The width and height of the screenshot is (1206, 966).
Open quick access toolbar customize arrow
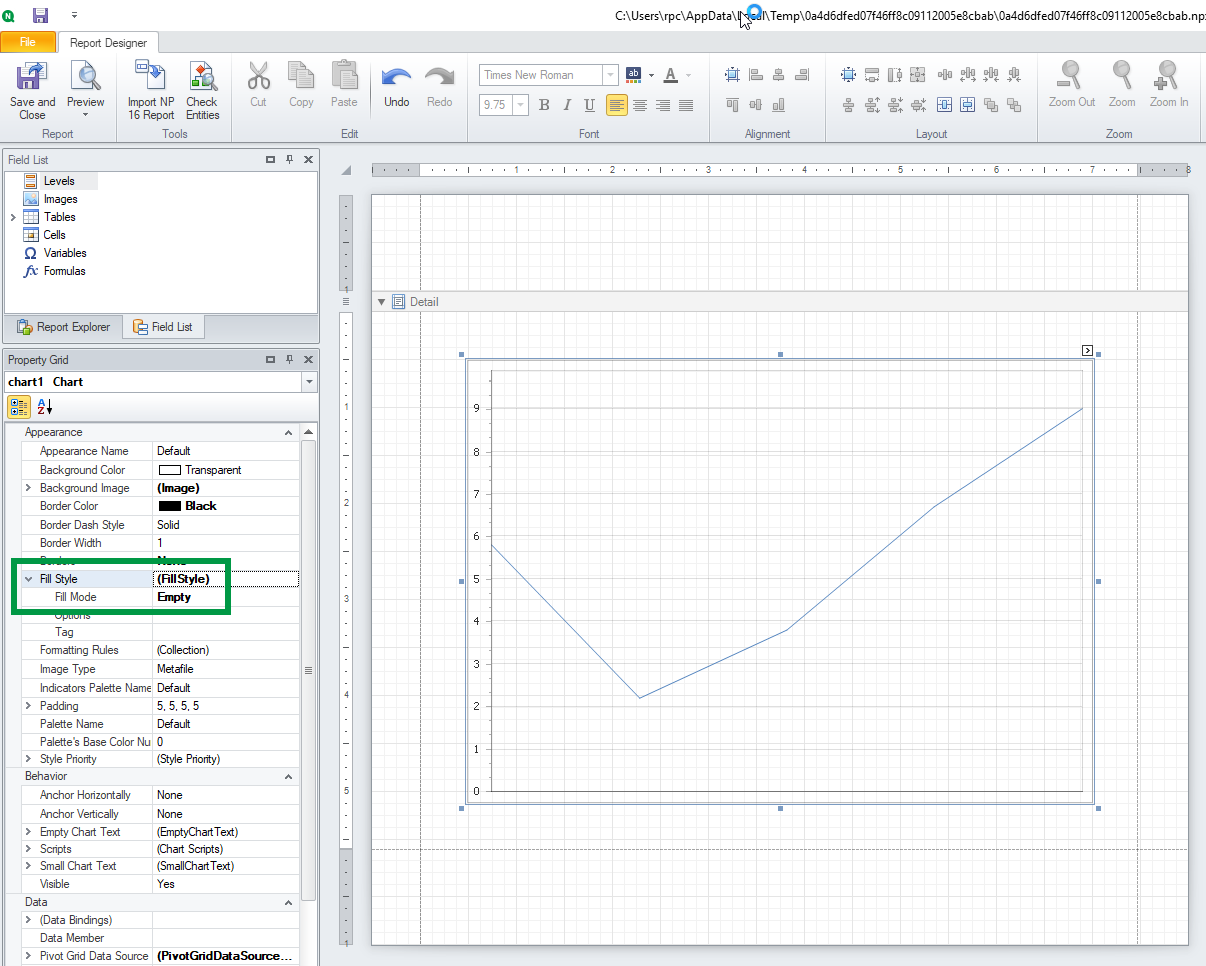[74, 16]
